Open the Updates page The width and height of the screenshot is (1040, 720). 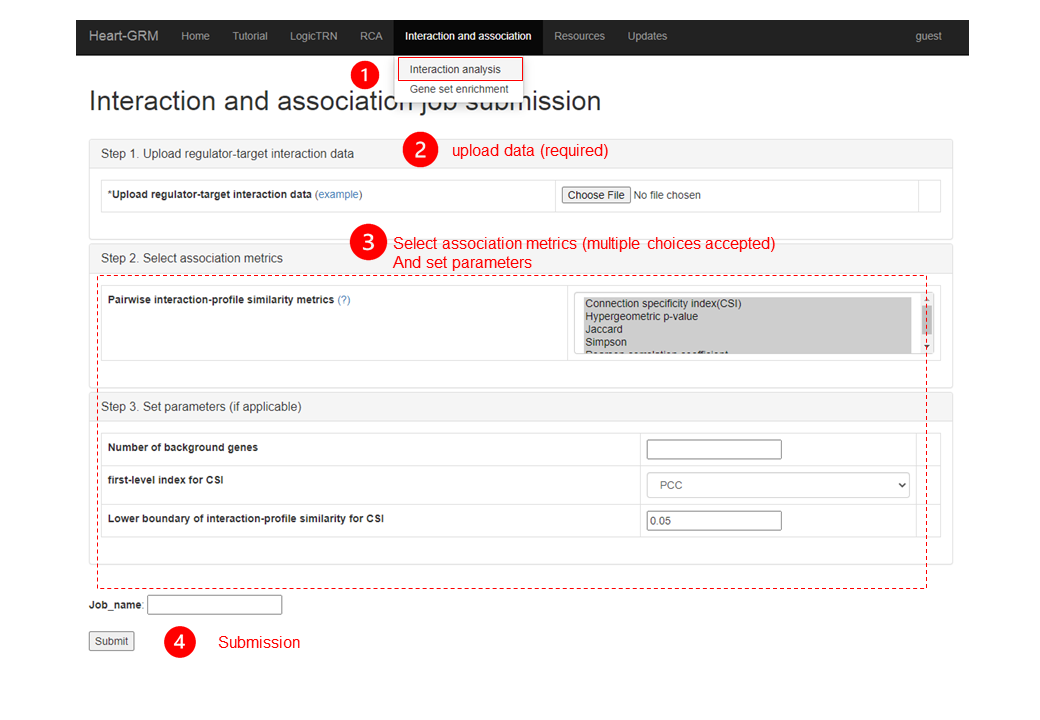pos(647,36)
